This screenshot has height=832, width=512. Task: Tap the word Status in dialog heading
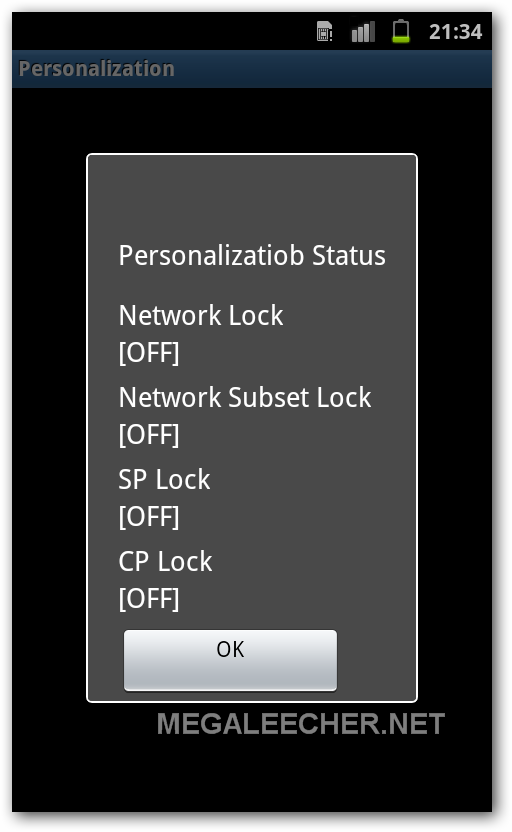(x=349, y=256)
